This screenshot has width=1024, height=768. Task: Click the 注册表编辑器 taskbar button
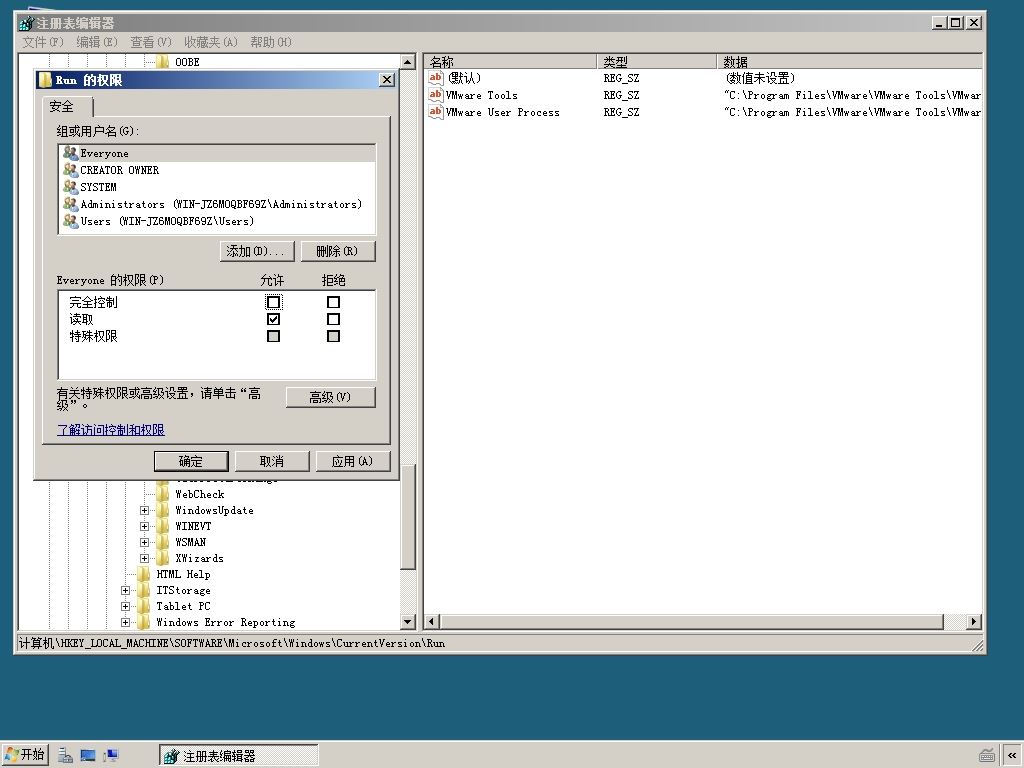pyautogui.click(x=239, y=756)
